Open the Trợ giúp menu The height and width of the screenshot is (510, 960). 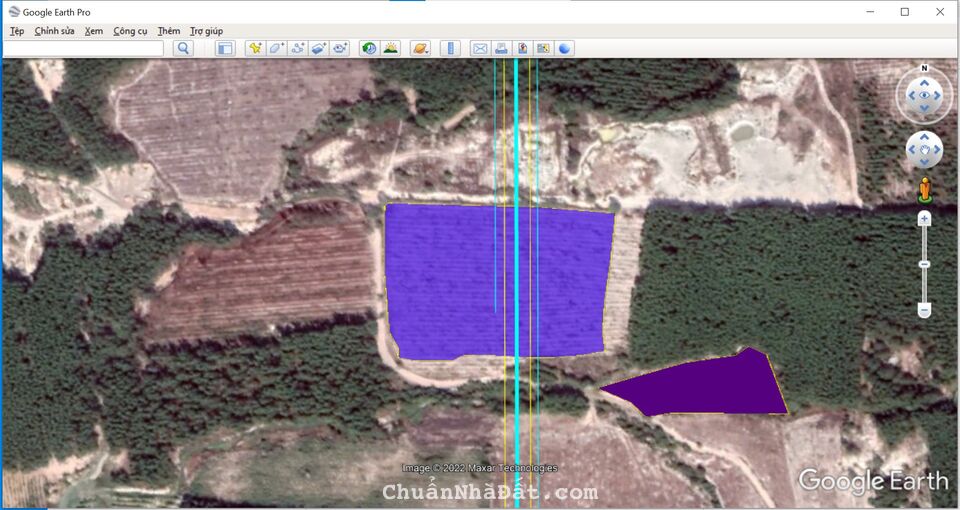point(207,31)
